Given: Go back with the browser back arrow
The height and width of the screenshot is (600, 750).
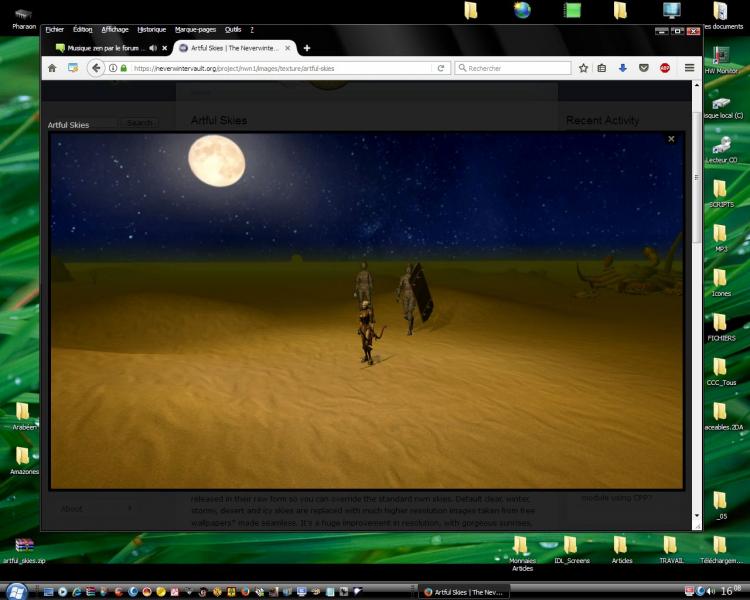Looking at the screenshot, I should (x=96, y=68).
